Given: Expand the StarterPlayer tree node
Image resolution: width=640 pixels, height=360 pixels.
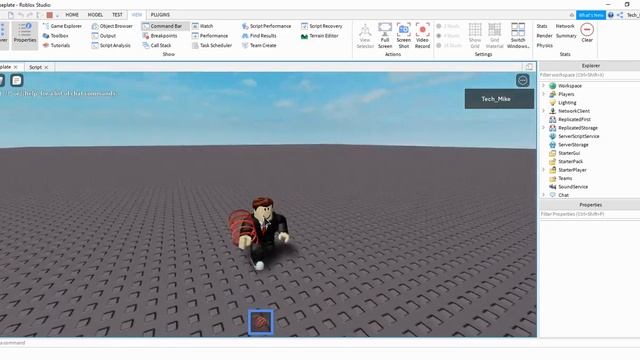Looking at the screenshot, I should [x=543, y=170].
